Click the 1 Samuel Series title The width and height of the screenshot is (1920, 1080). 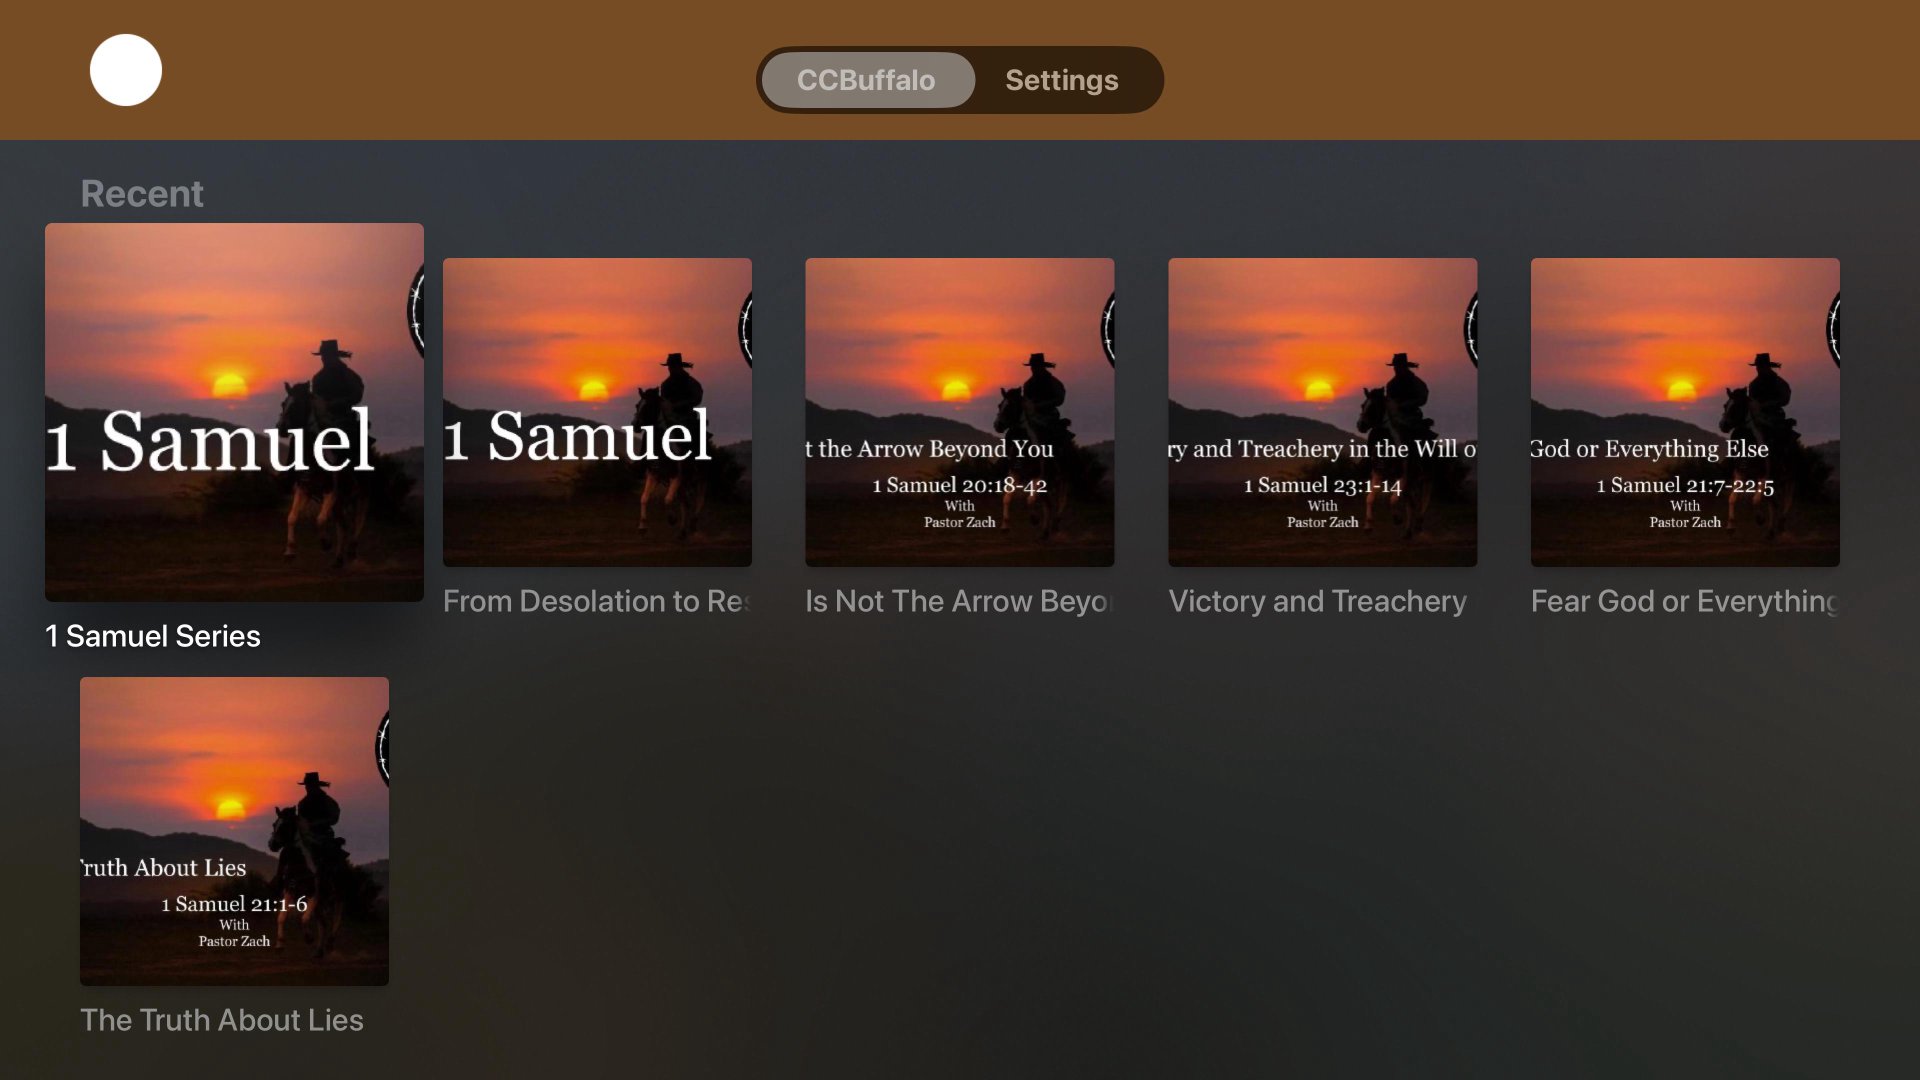pyautogui.click(x=153, y=636)
